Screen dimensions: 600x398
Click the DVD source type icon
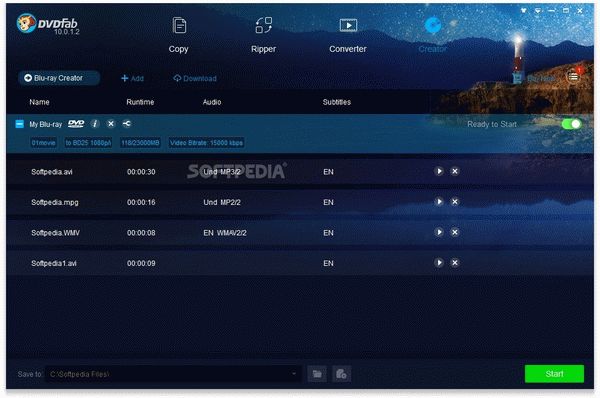[76, 124]
